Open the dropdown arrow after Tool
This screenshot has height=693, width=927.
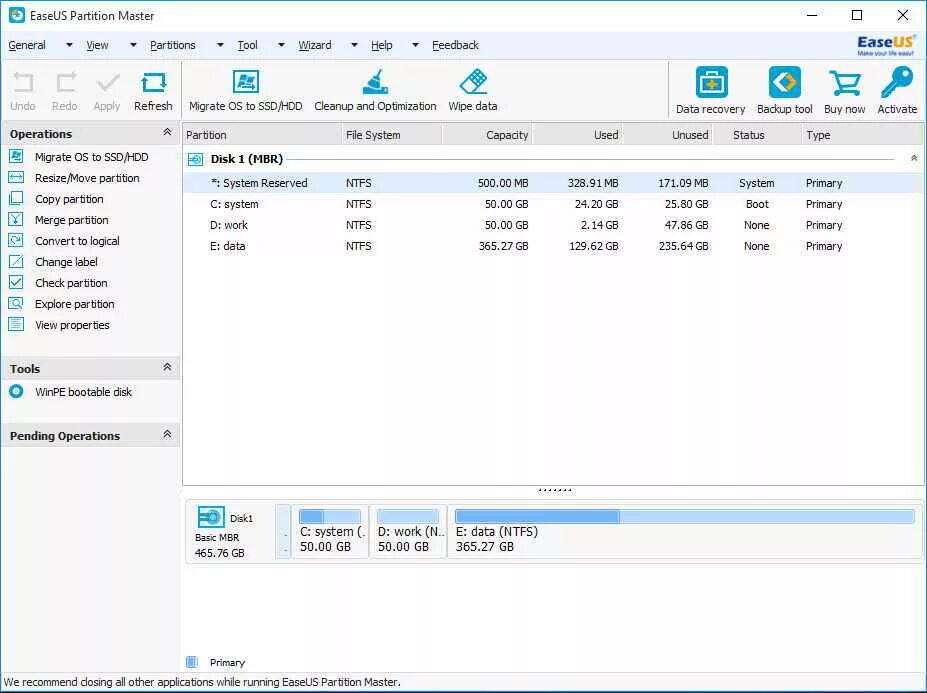(x=281, y=45)
